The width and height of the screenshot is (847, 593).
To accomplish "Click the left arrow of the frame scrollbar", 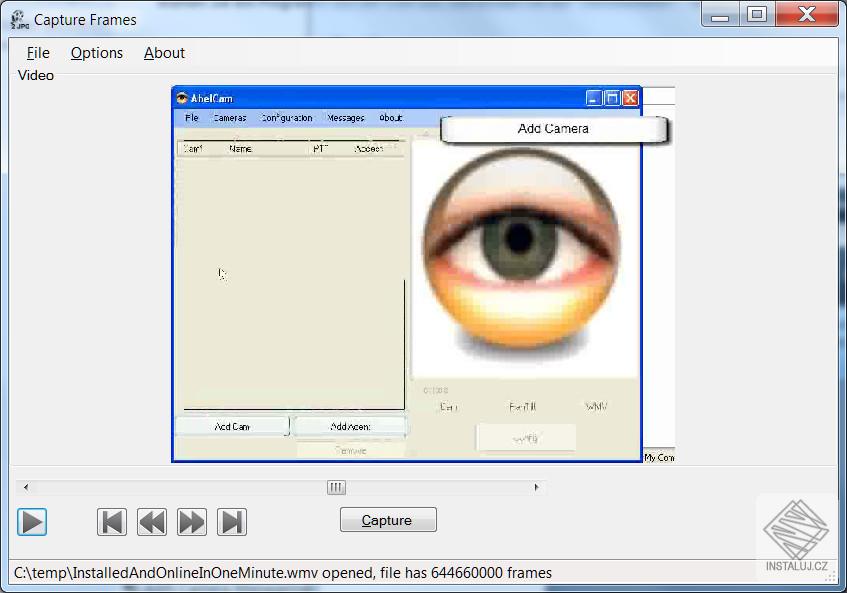I will pyautogui.click(x=26, y=487).
